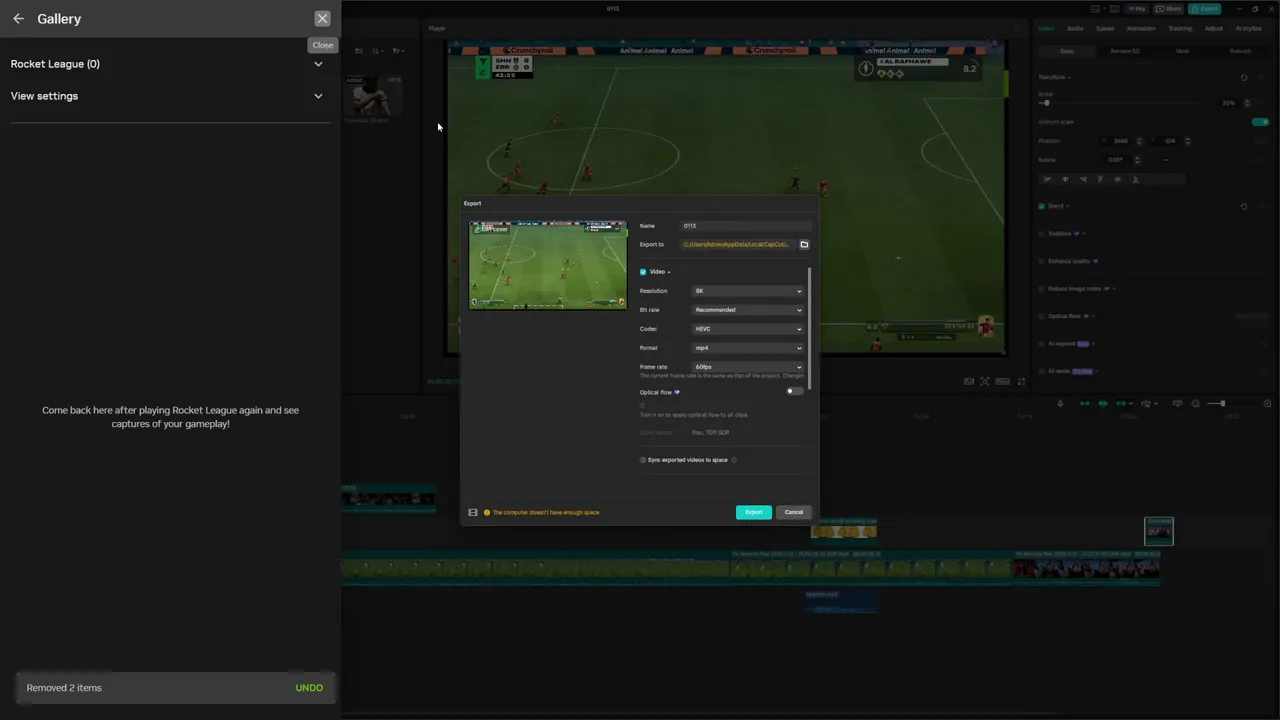The image size is (1280, 720).
Task: Enable the Optical flow checkbox in inspector
Action: click(1041, 316)
